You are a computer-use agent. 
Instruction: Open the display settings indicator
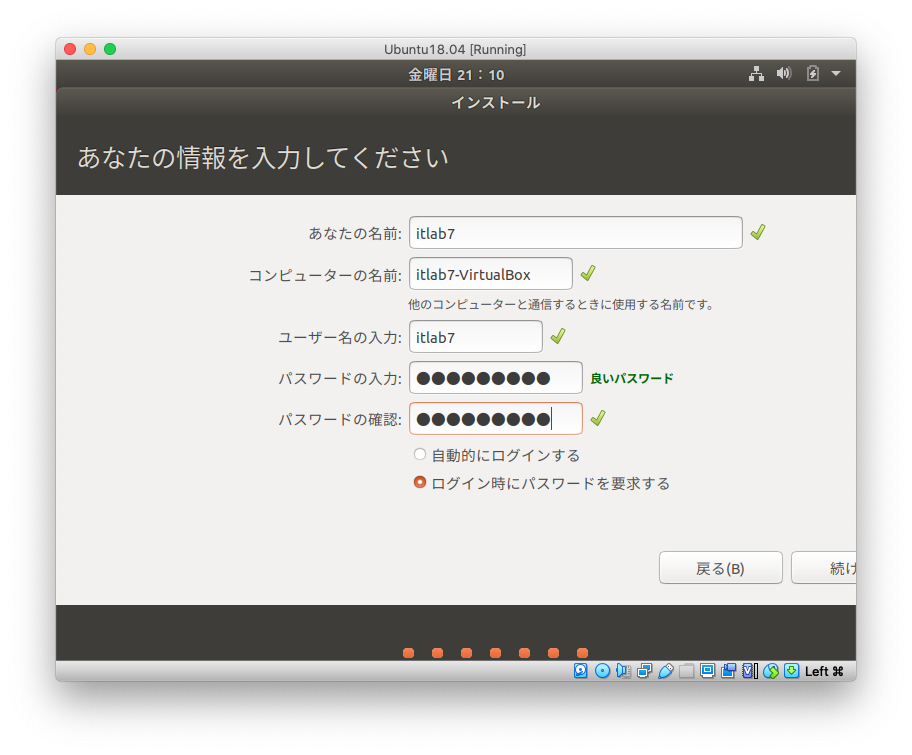tap(707, 671)
